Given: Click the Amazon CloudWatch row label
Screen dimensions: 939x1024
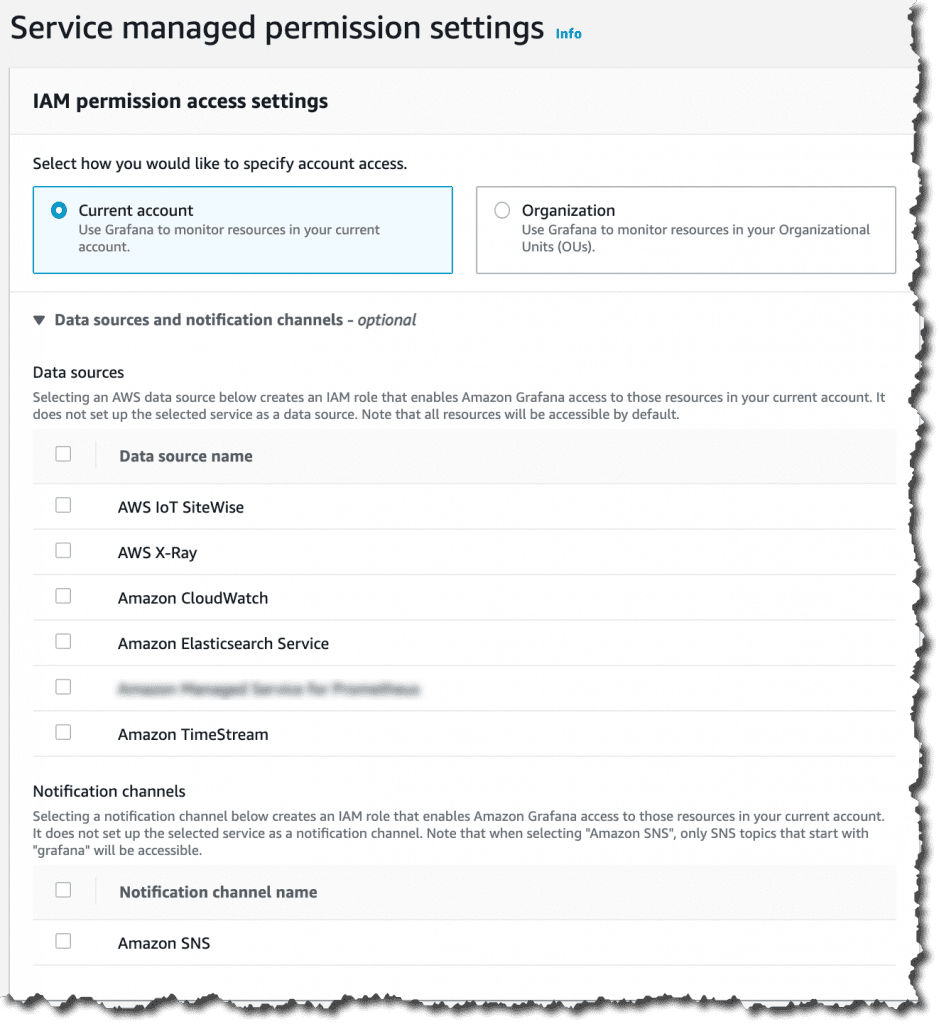Looking at the screenshot, I should tap(193, 599).
